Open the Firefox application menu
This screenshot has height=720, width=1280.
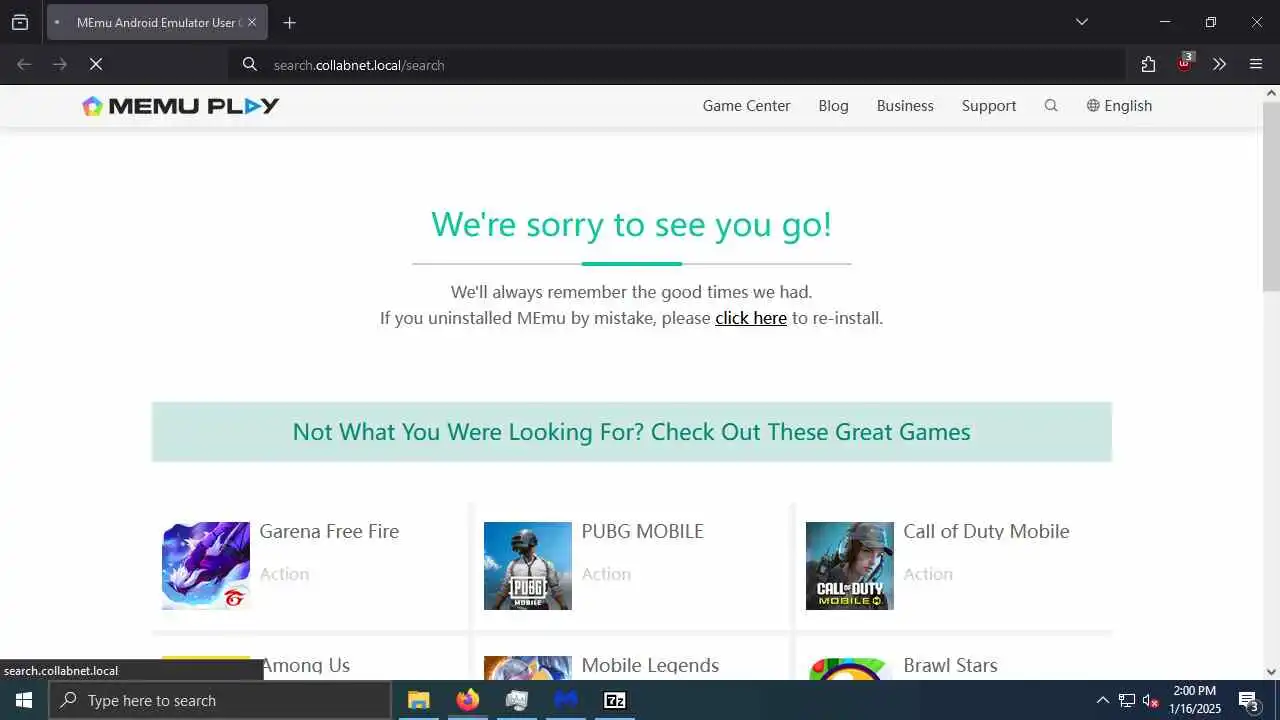pos(1256,64)
